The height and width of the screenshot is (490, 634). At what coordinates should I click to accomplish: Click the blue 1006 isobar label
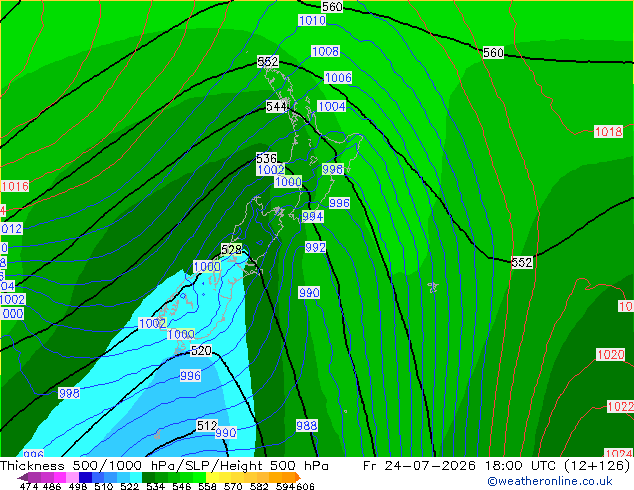pos(338,78)
